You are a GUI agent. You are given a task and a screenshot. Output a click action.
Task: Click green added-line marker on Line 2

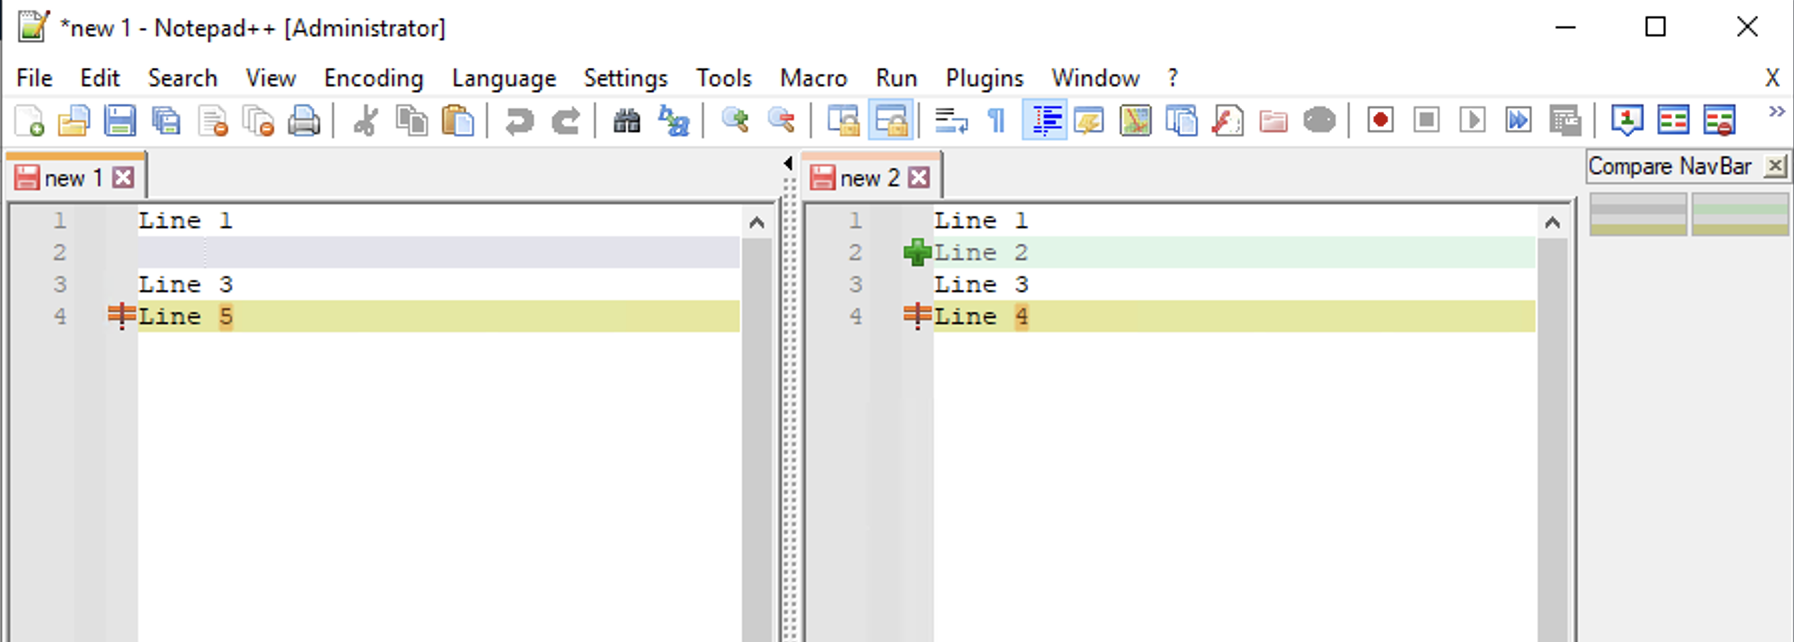click(x=916, y=252)
